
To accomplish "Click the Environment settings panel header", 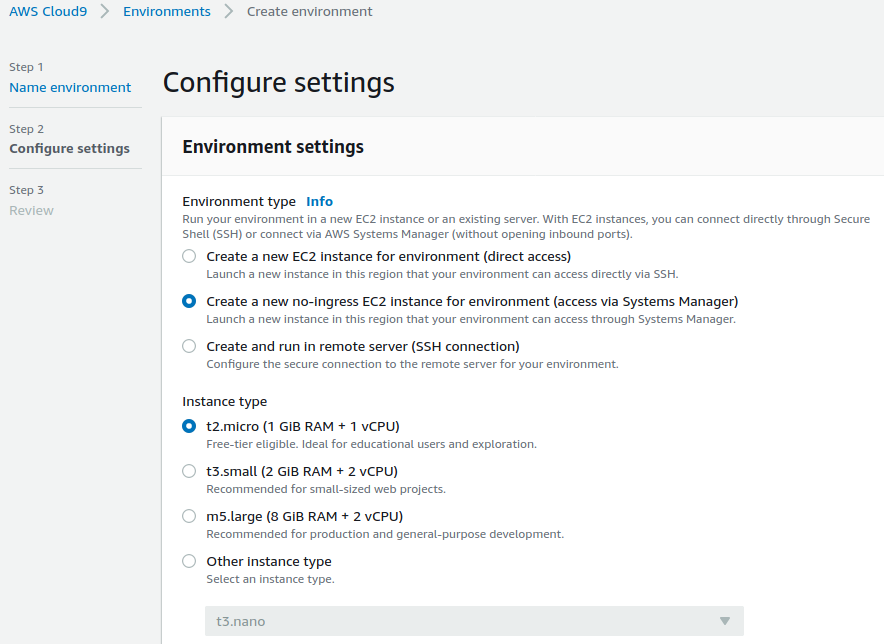I will click(x=273, y=147).
